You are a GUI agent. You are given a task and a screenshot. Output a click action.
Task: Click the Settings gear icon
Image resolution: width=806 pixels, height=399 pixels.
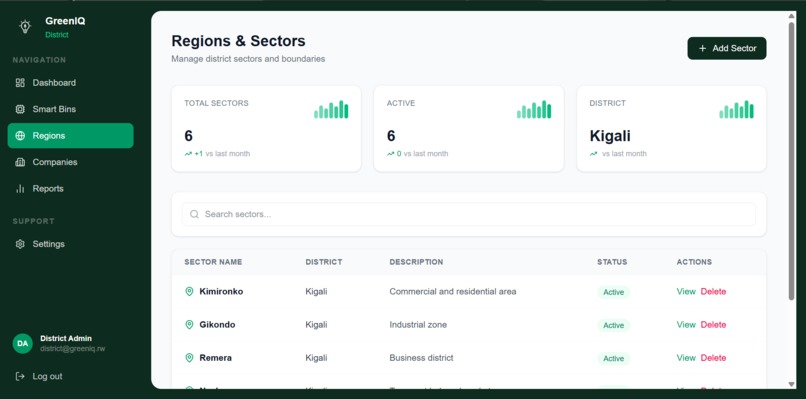coord(20,244)
